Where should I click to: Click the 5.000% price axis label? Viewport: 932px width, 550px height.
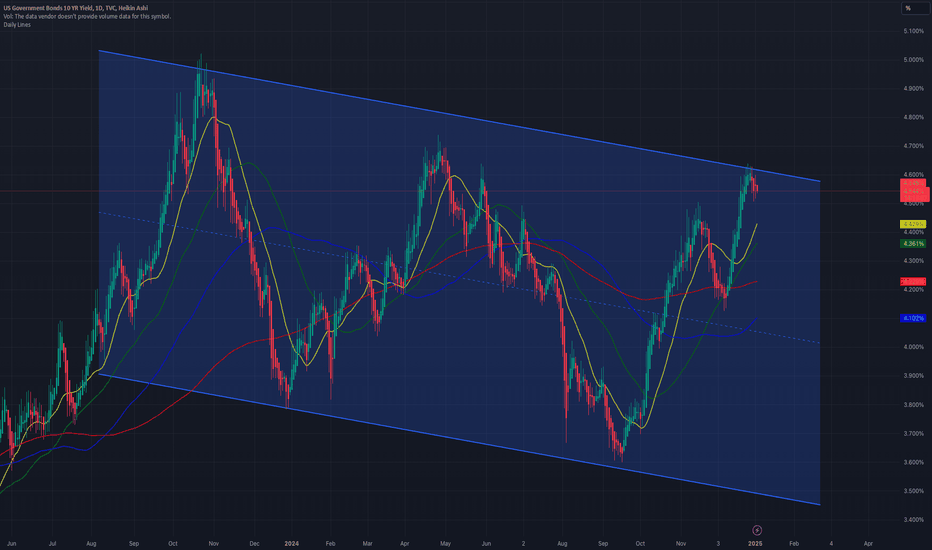click(x=913, y=59)
